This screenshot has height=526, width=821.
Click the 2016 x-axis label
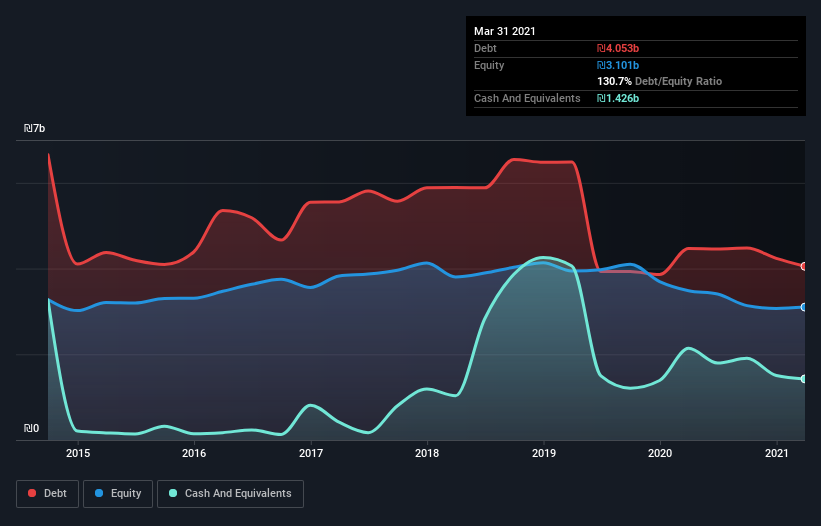(194, 453)
